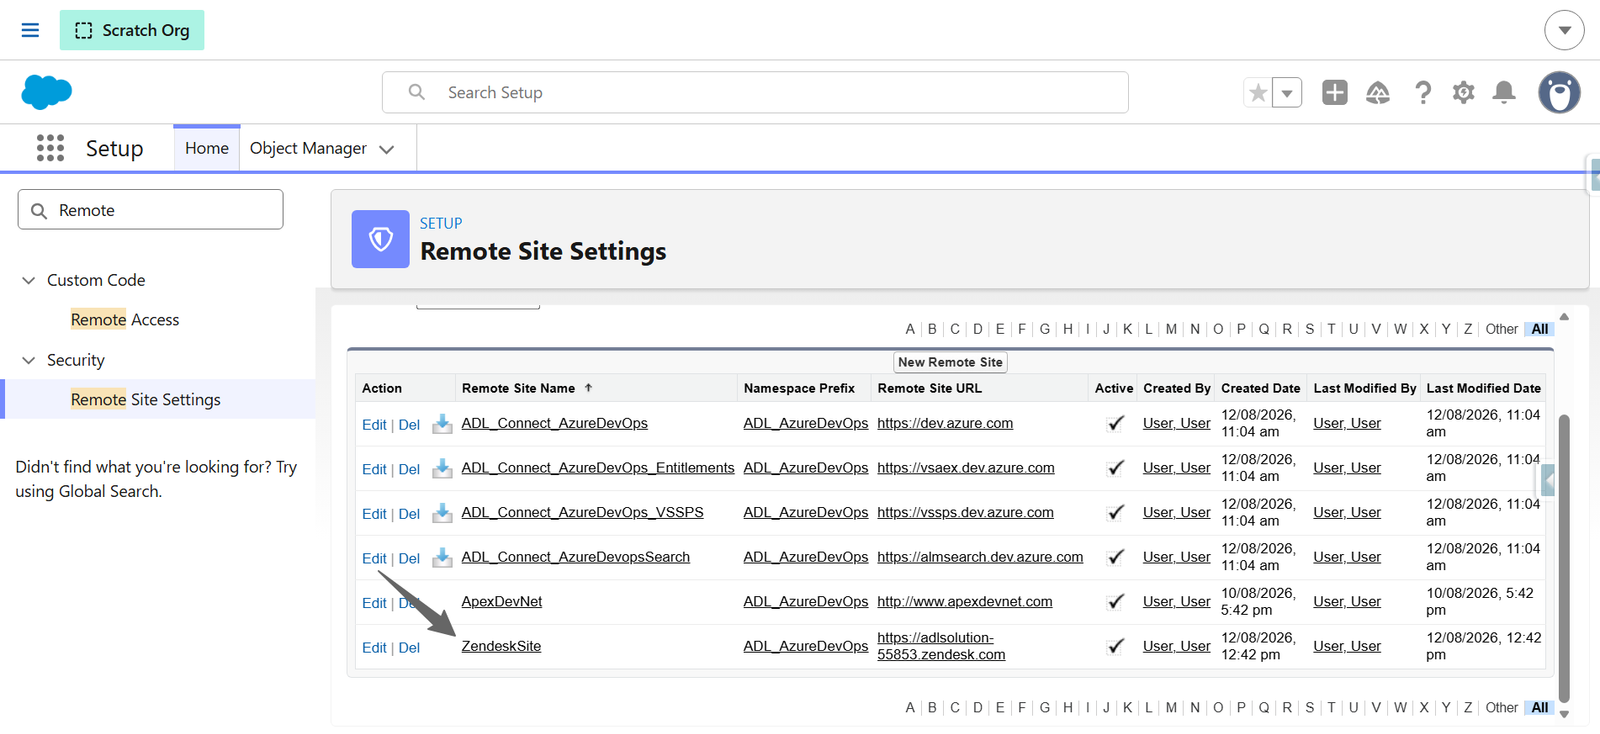Click the New Remote Site button
Image resolution: width=1600 pixels, height=734 pixels.
pyautogui.click(x=950, y=362)
